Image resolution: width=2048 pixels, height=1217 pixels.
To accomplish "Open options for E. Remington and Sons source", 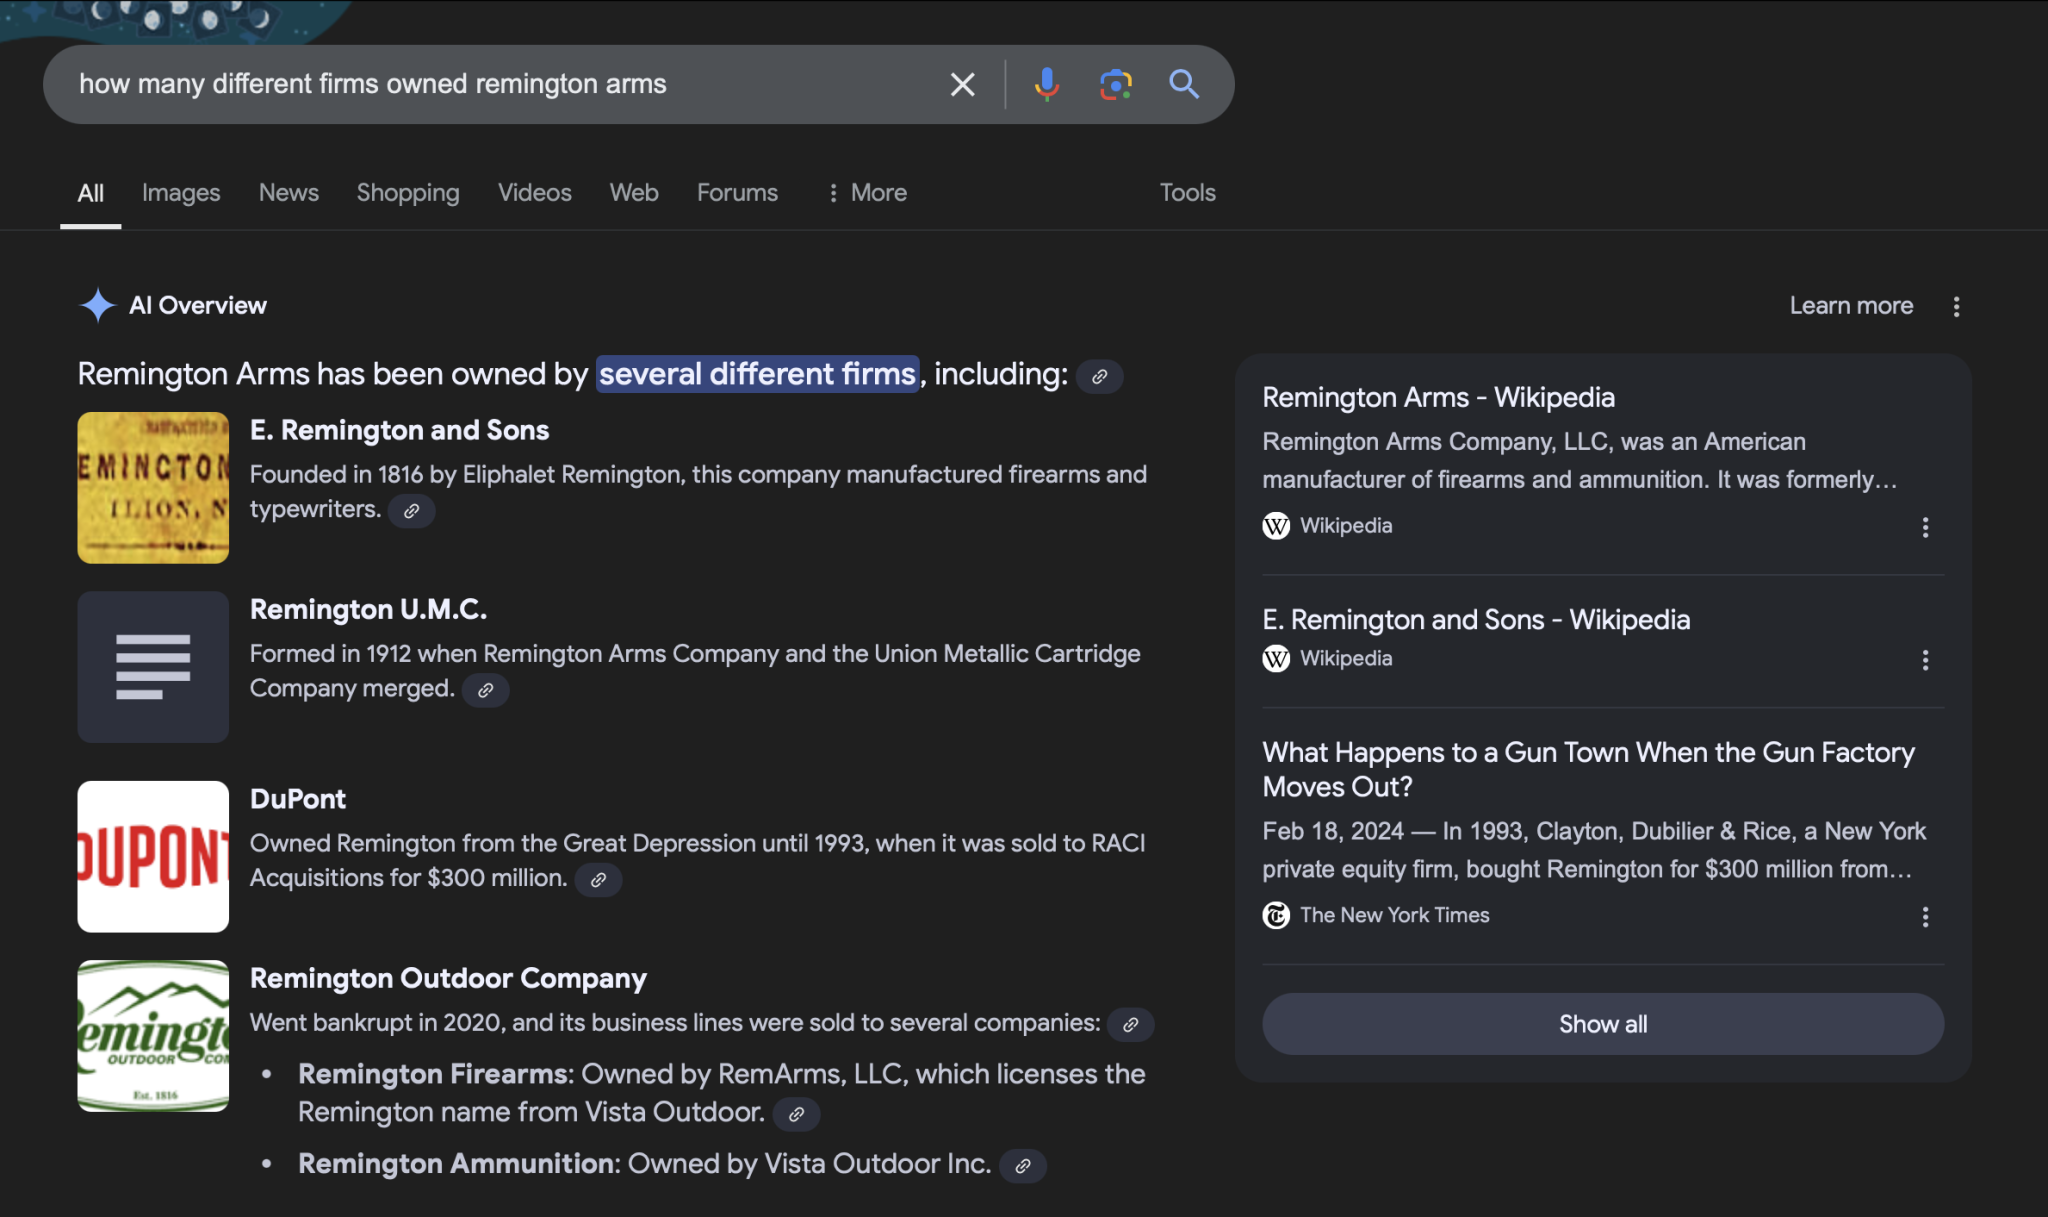I will pos(1925,660).
